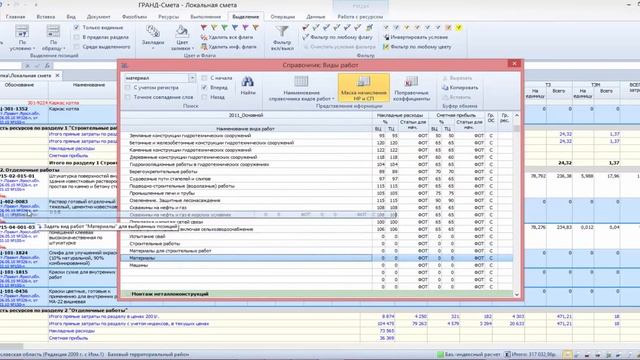Toggle С начала checkbox in dialog
The height and width of the screenshot is (360, 640).
204,78
